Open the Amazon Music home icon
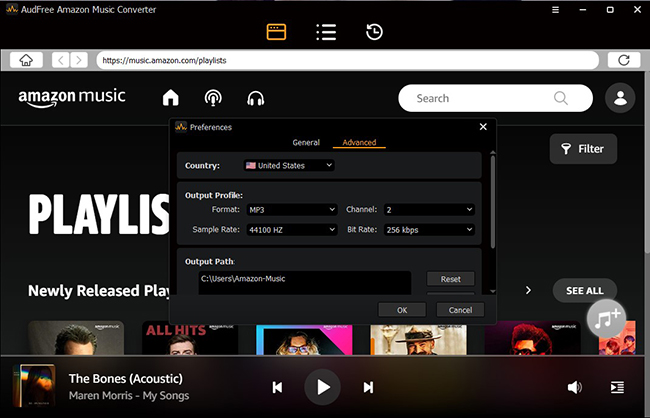This screenshot has height=418, width=650. click(171, 98)
